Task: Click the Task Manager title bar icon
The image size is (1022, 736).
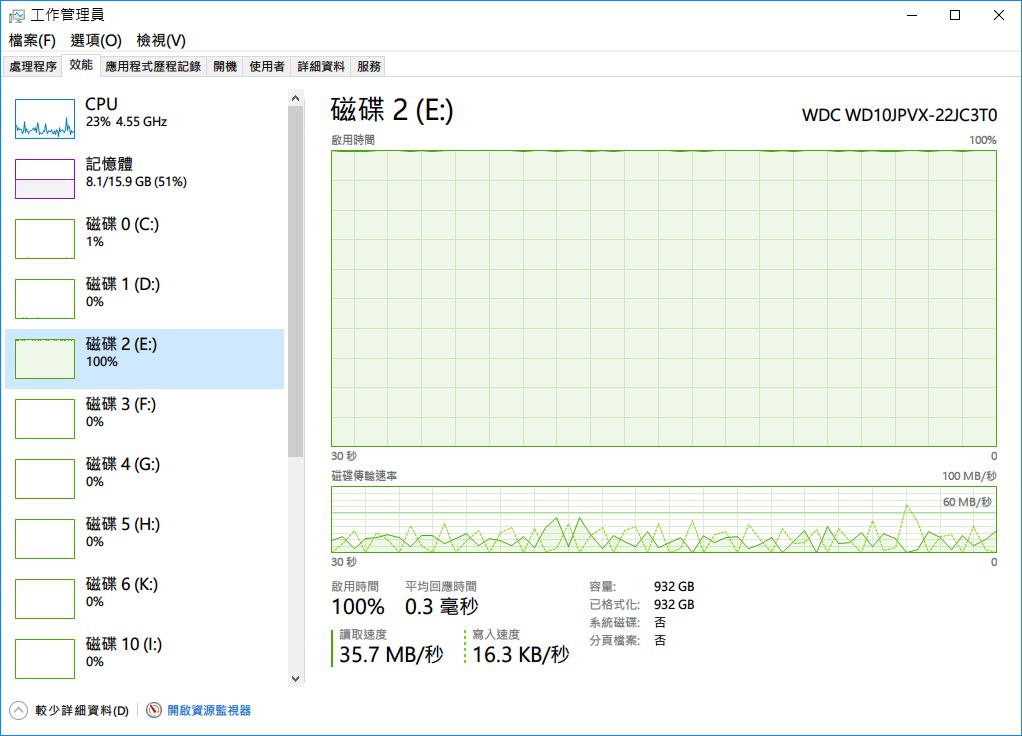Action: coord(16,15)
